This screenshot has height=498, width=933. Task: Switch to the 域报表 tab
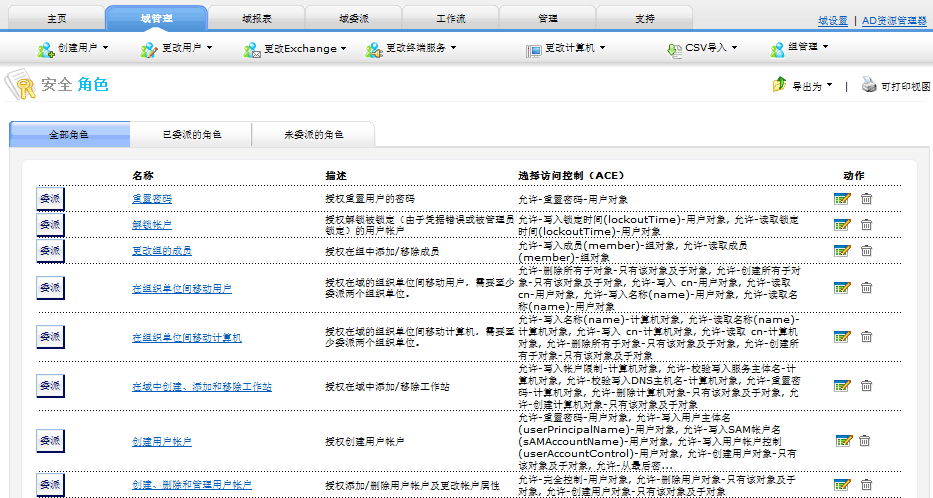pyautogui.click(x=255, y=18)
